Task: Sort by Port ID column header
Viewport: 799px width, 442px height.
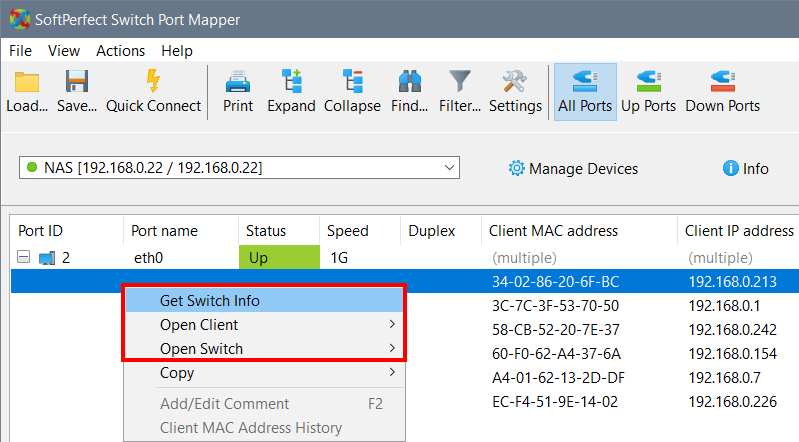Action: pos(67,231)
